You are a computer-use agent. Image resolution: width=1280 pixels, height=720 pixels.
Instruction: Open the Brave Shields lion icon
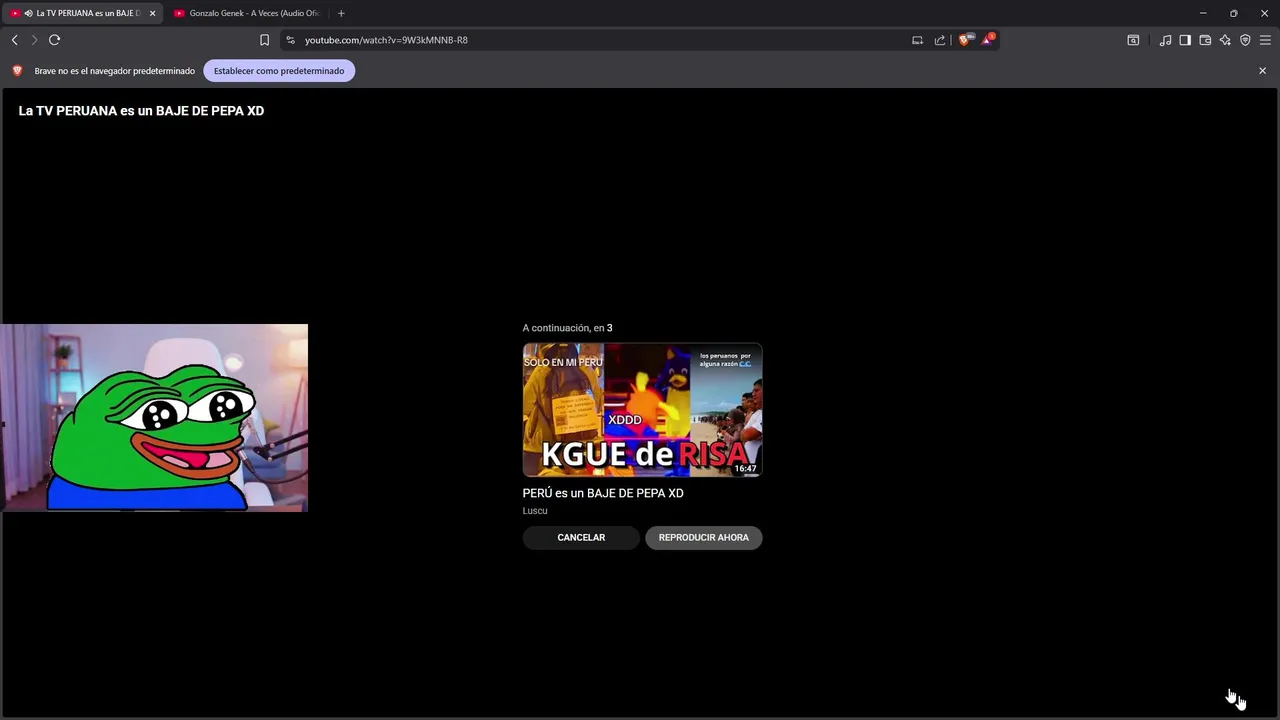click(964, 40)
